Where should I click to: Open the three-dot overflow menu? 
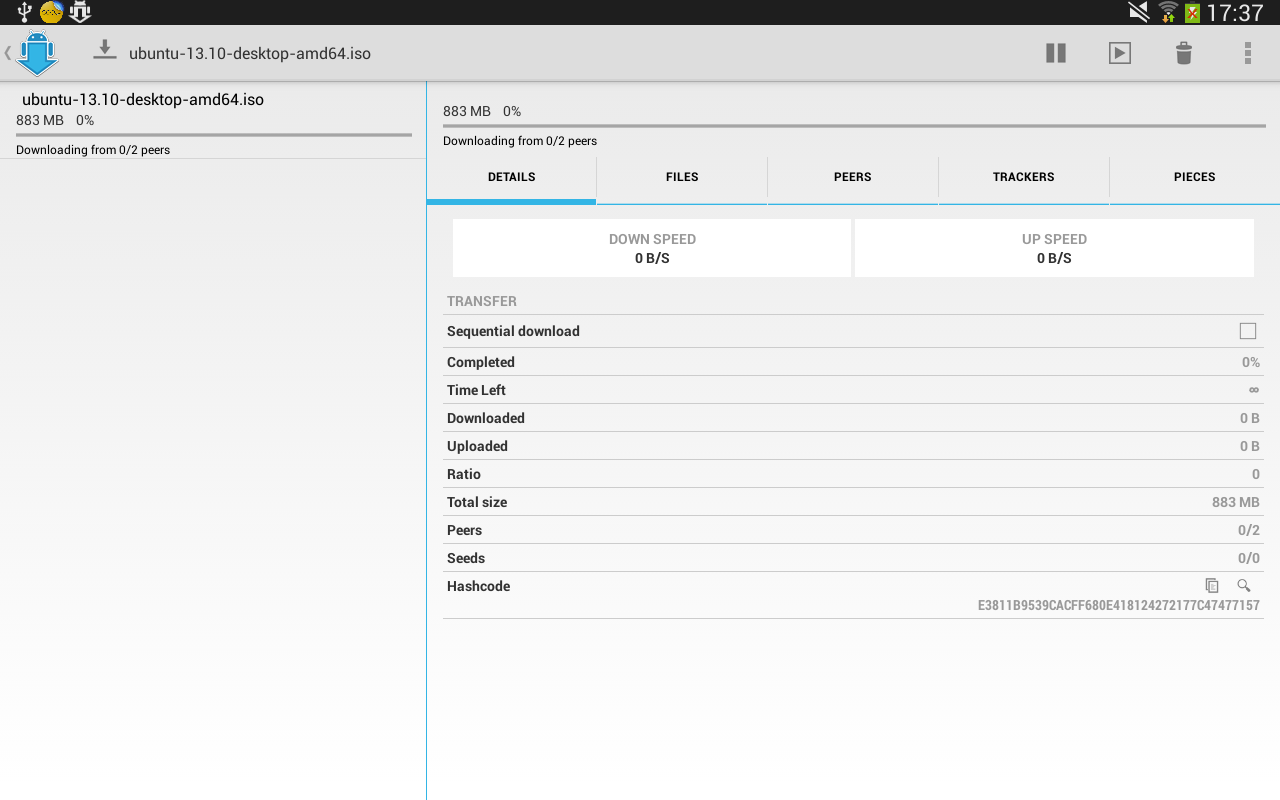(1248, 53)
